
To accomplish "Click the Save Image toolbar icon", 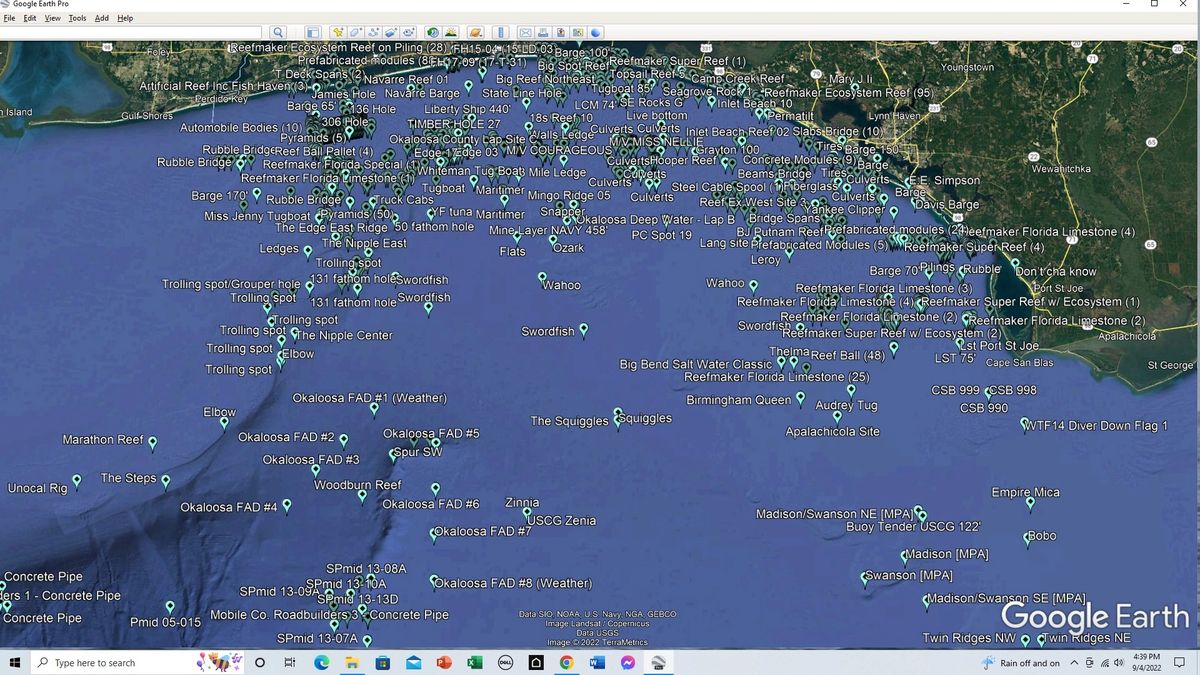I will (x=560, y=32).
